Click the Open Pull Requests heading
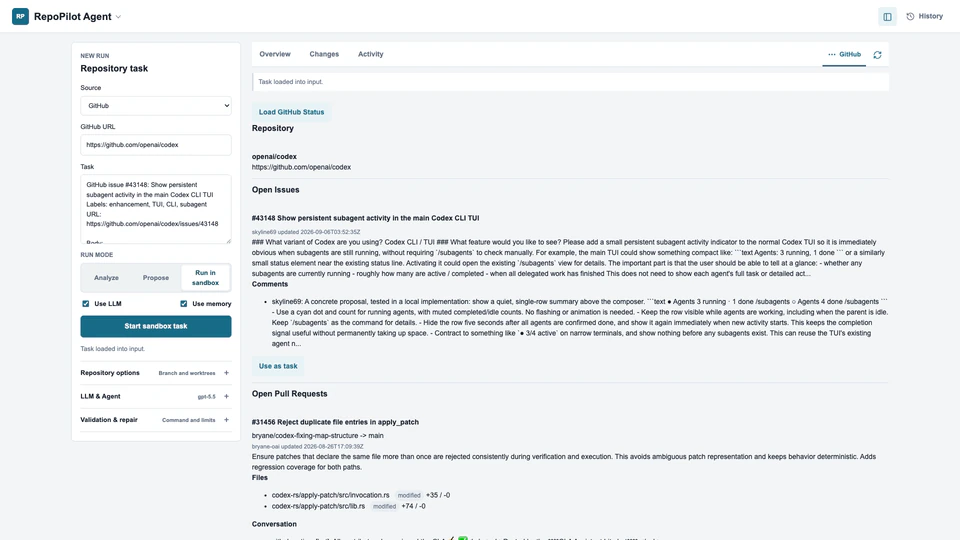The width and height of the screenshot is (960, 540). pos(290,394)
